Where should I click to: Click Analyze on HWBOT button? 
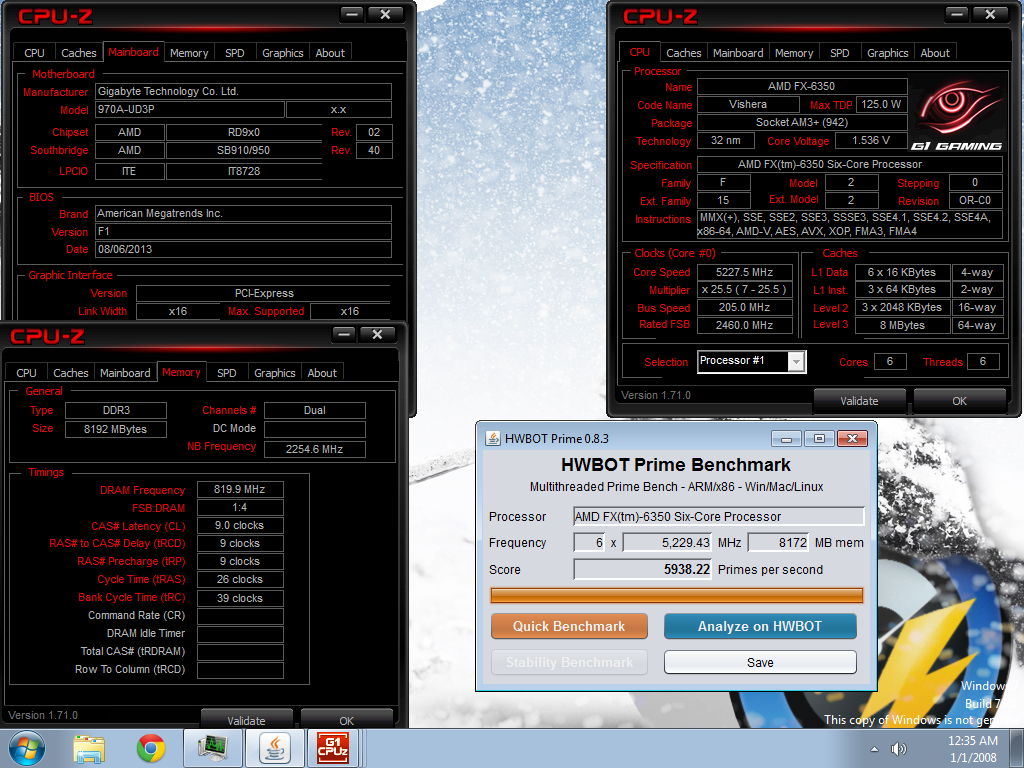tap(760, 626)
